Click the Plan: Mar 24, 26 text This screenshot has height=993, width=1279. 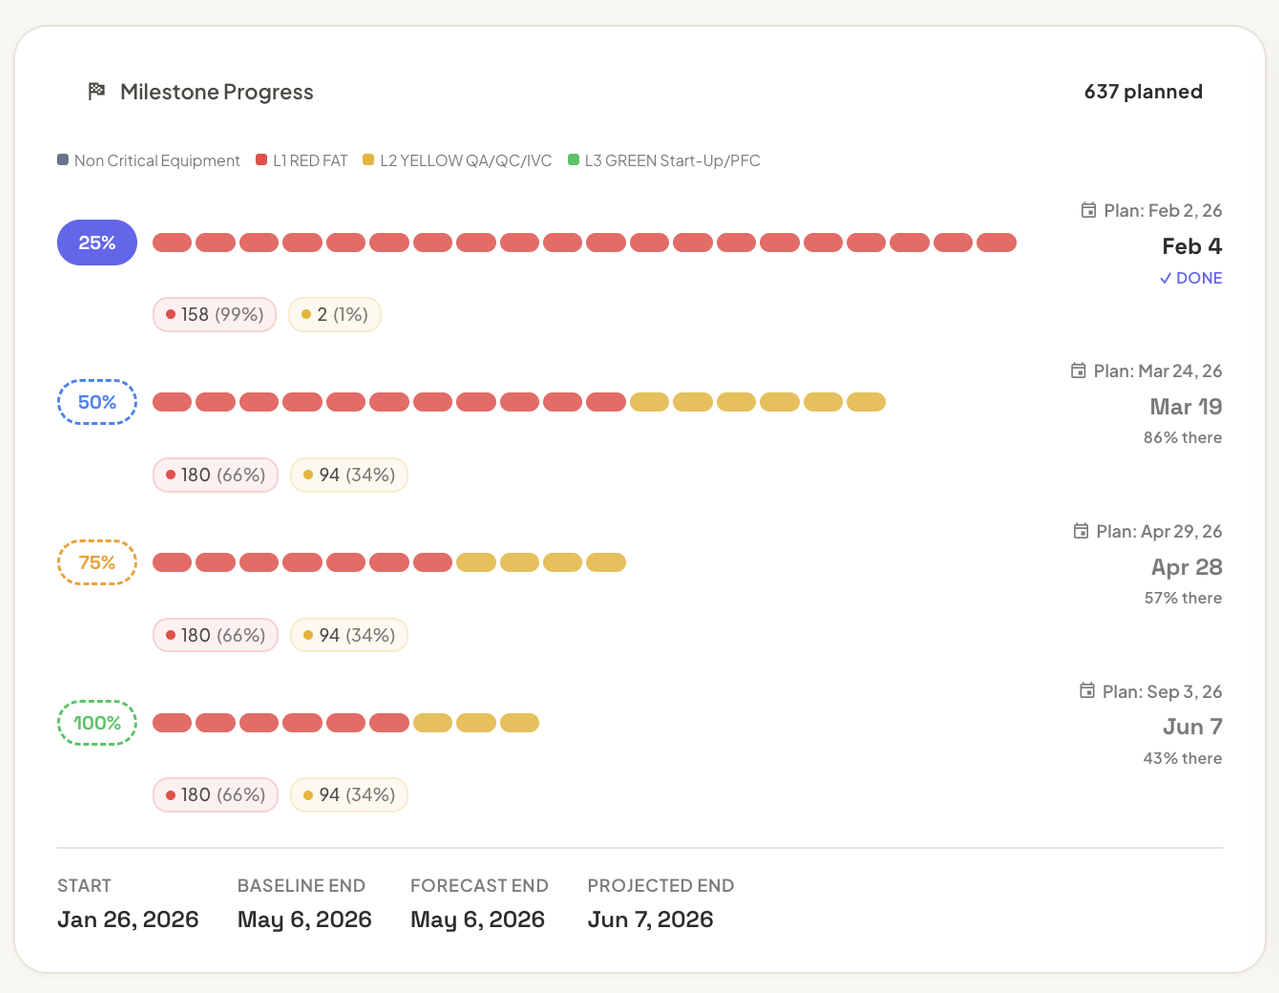1158,370
